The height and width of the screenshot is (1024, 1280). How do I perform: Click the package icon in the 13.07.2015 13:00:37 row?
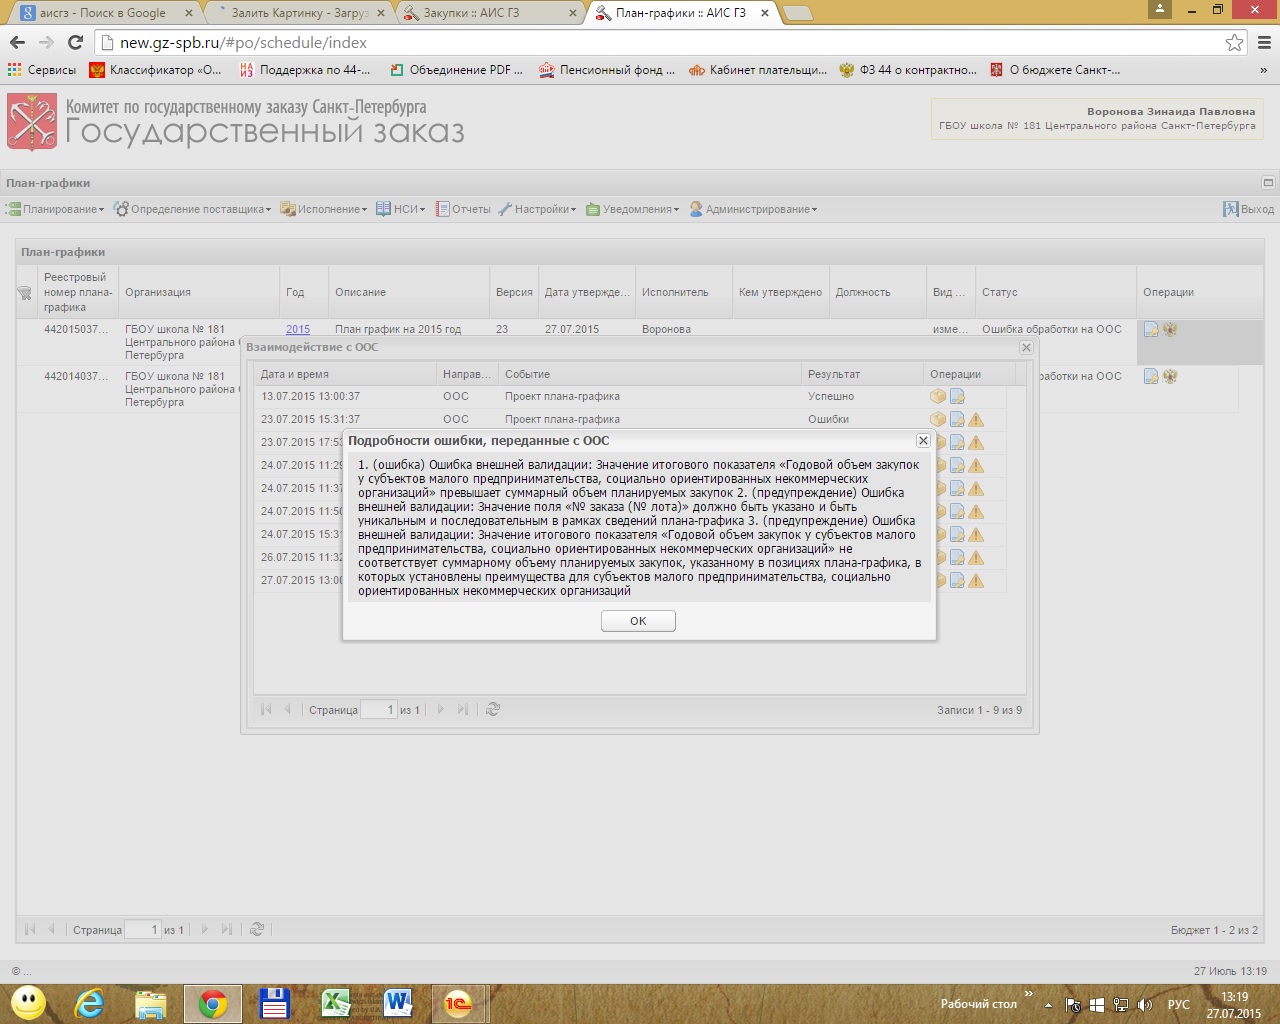click(938, 397)
